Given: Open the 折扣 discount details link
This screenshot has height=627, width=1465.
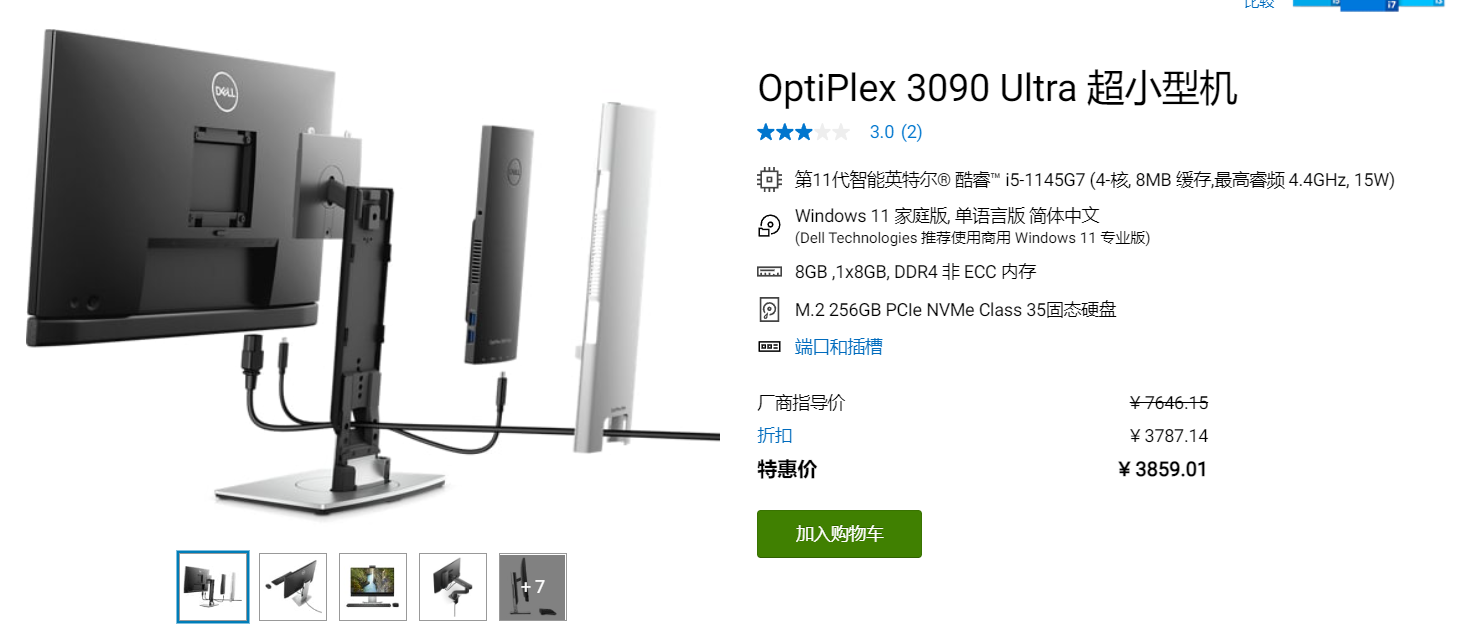Looking at the screenshot, I should [775, 435].
